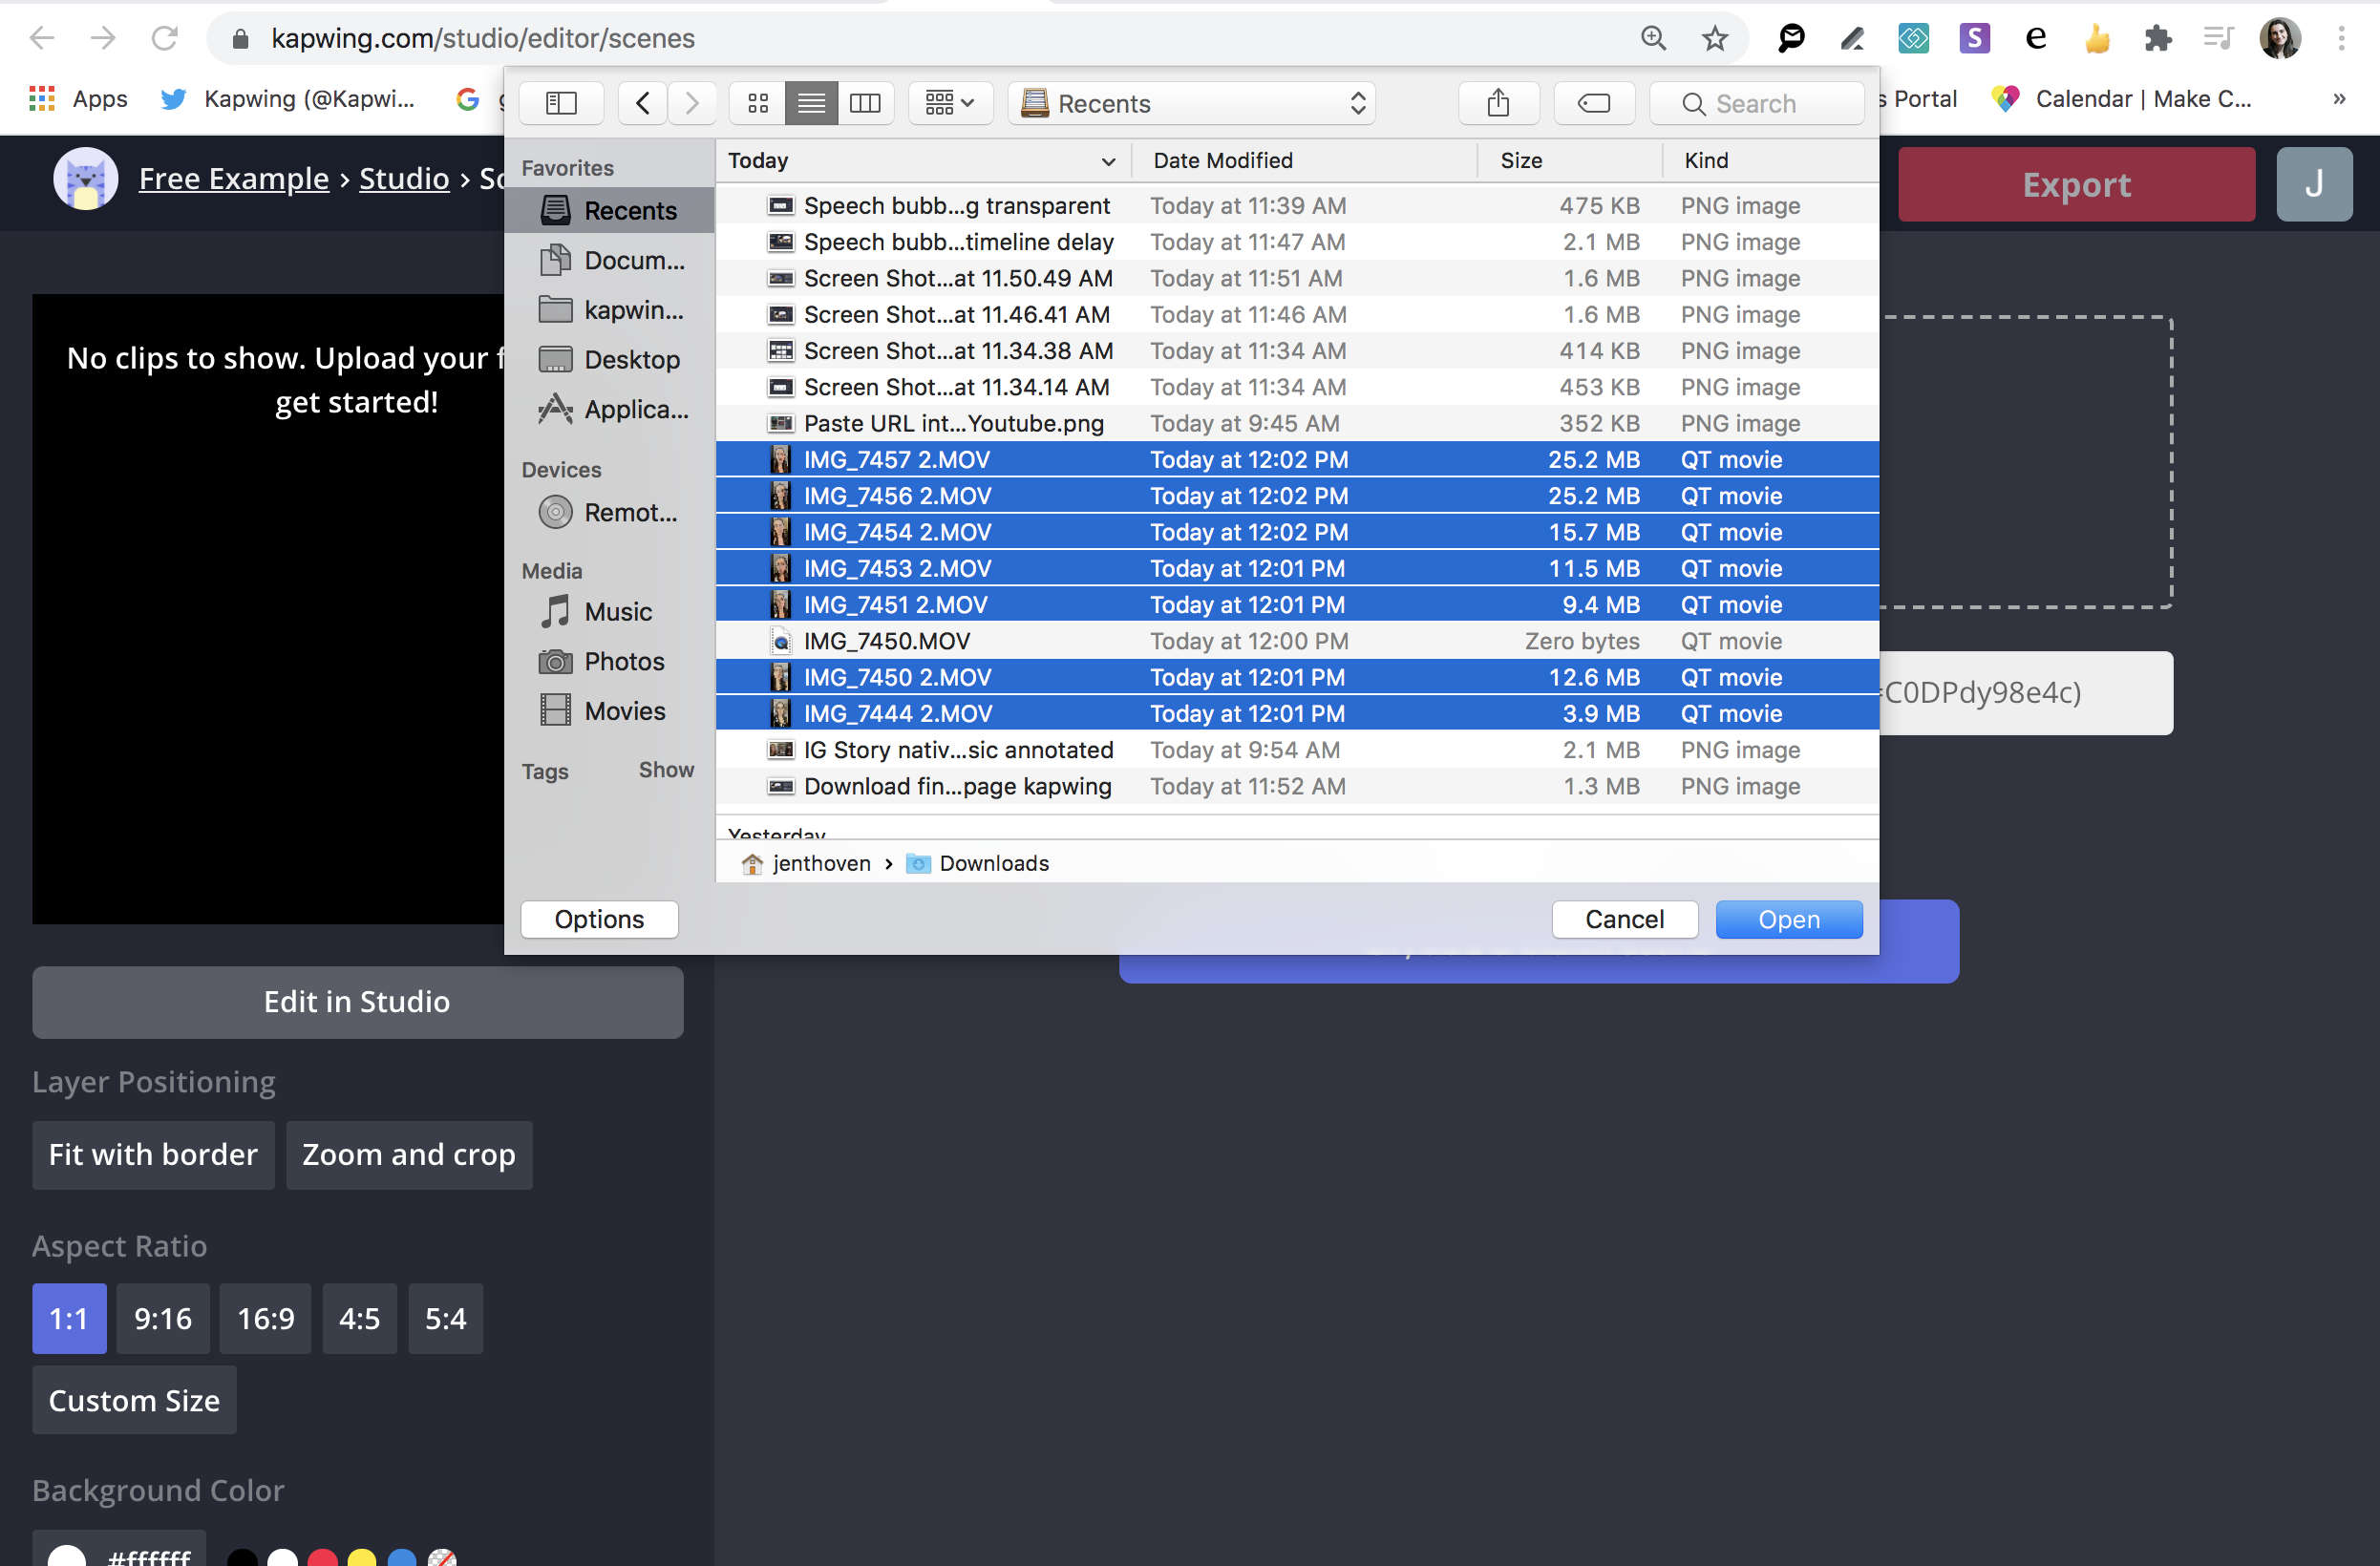Image resolution: width=2380 pixels, height=1566 pixels.
Task: Select Movies under the Media sidebar
Action: pyautogui.click(x=624, y=710)
